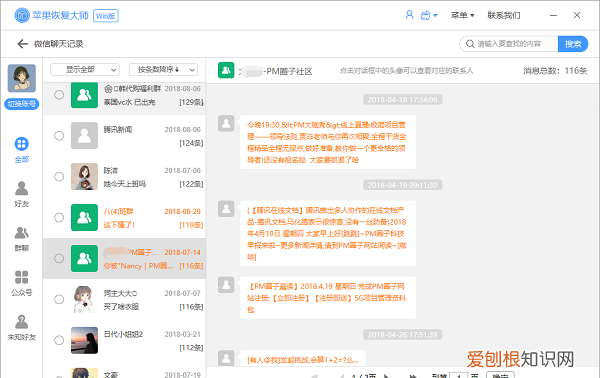Select radio for 韩代购福利群 chat

pyautogui.click(x=59, y=95)
